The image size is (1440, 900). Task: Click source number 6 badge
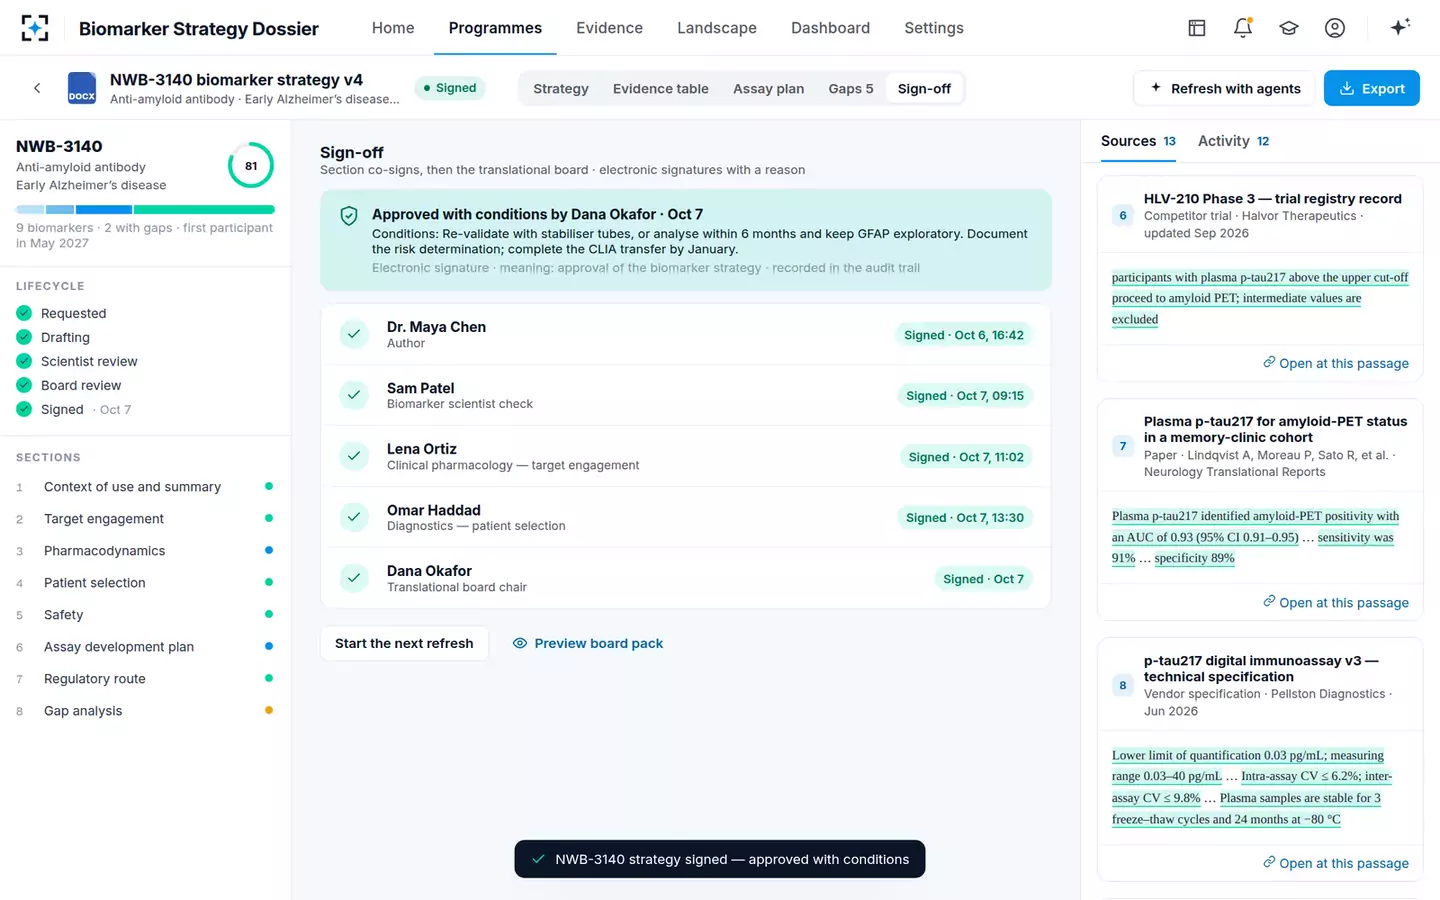pos(1123,215)
